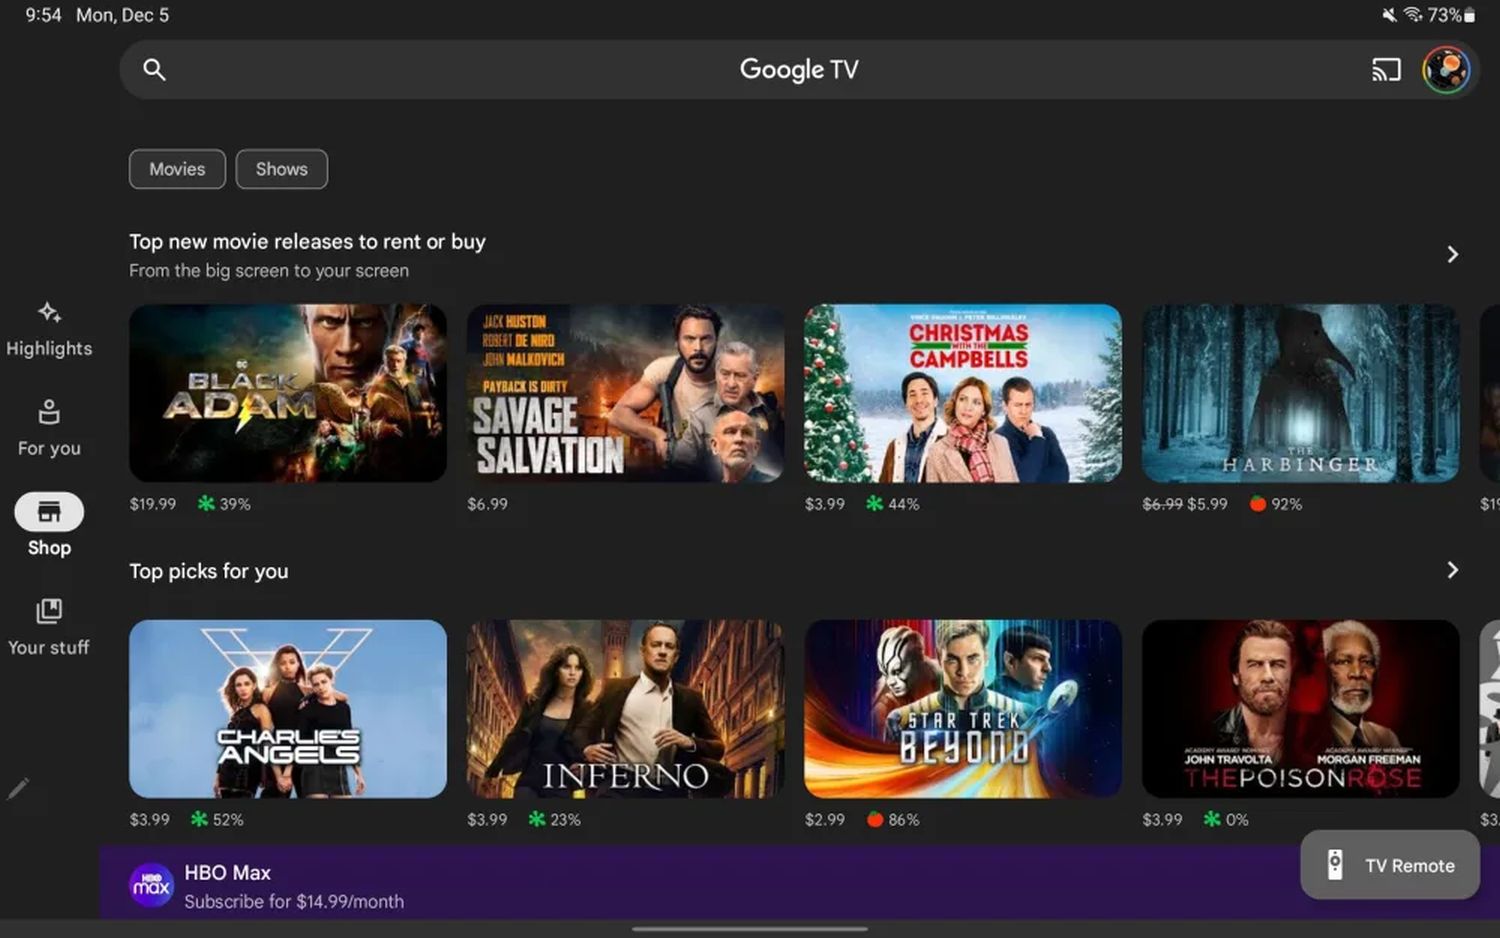
Task: Open The Poison Rose movie
Action: [x=1300, y=708]
